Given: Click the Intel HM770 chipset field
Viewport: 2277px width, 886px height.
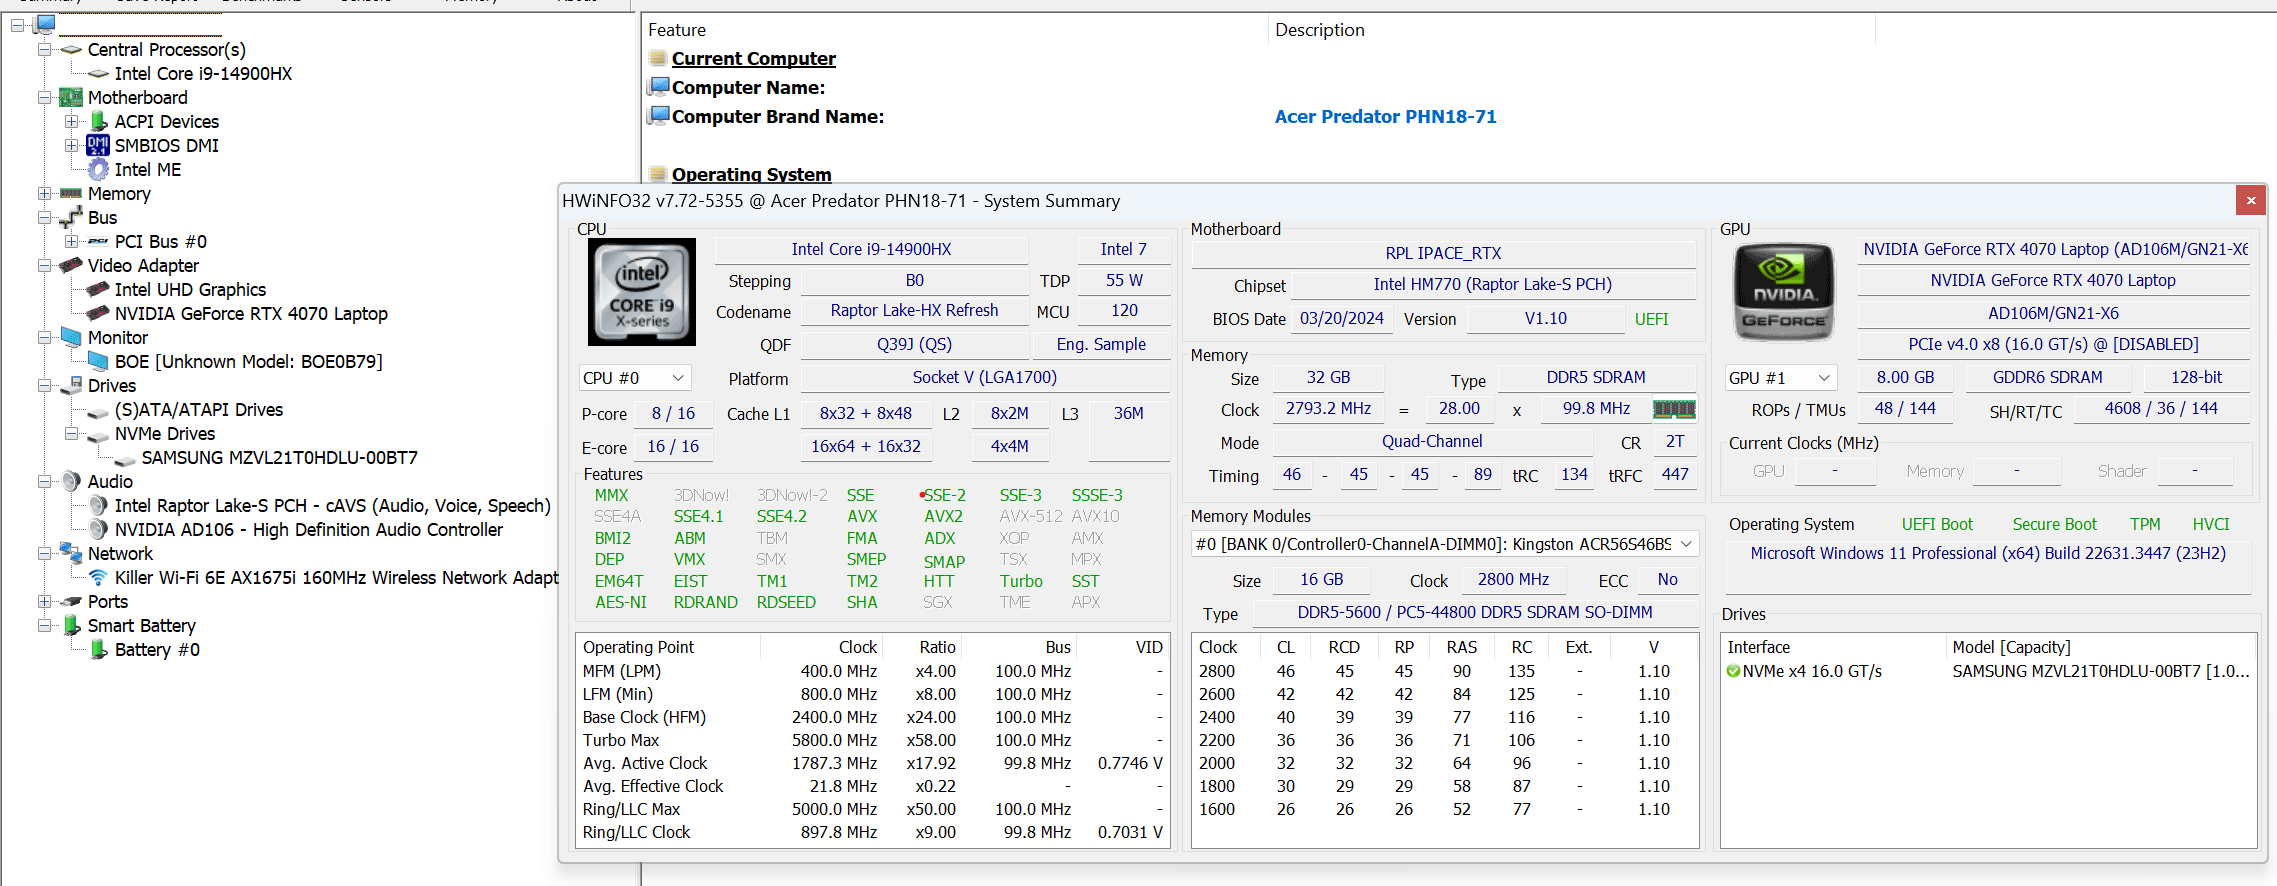Looking at the screenshot, I should (1492, 284).
